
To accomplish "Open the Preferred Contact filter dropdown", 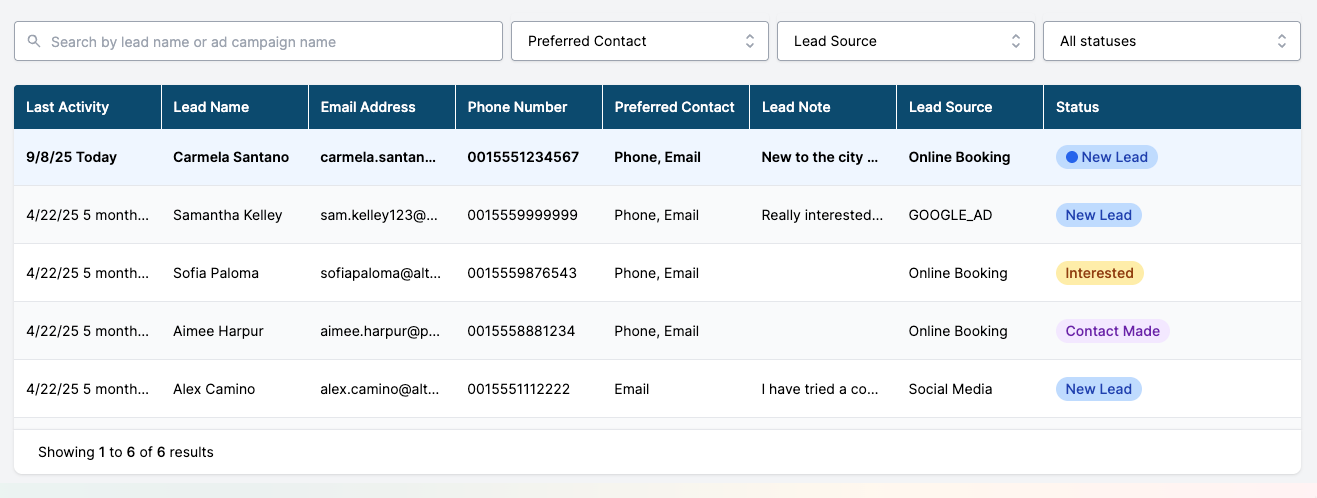I will (x=640, y=41).
